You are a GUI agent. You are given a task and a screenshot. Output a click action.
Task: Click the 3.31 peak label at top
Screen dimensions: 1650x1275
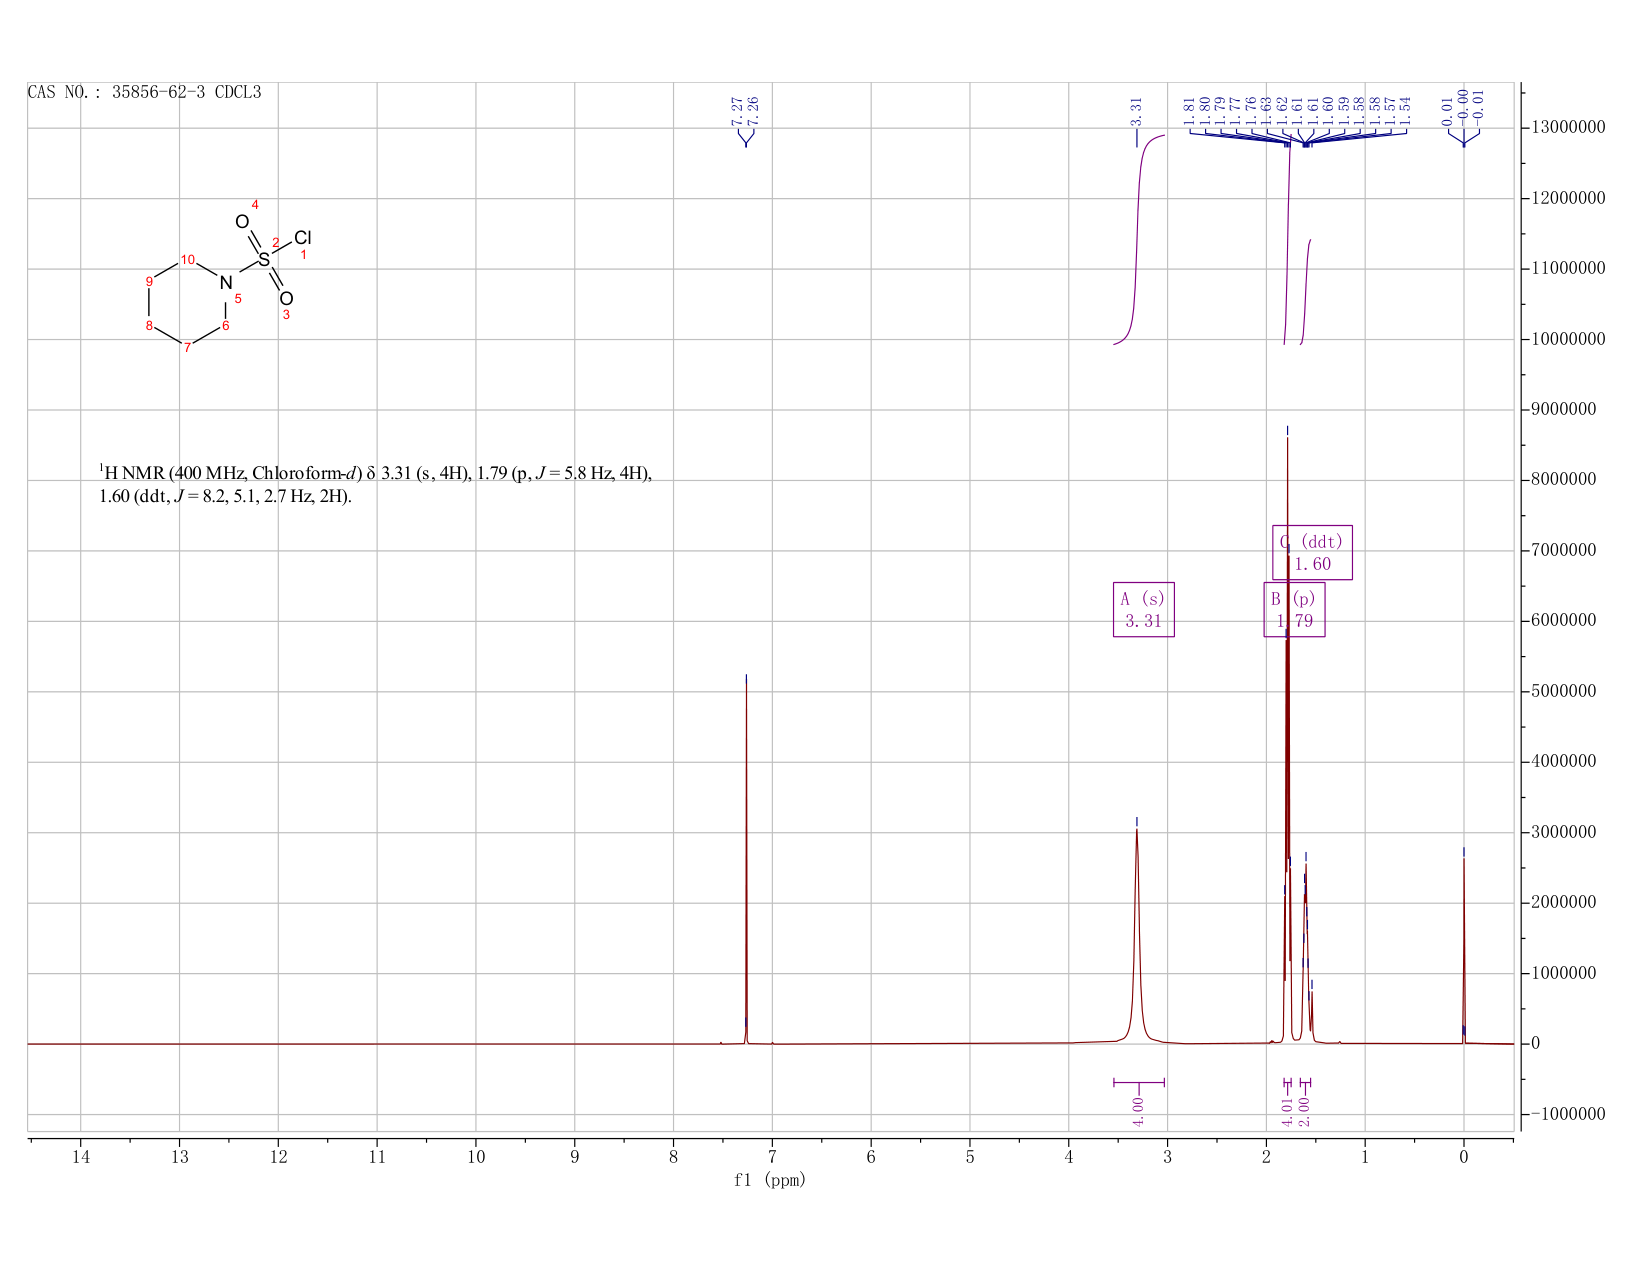1137,110
